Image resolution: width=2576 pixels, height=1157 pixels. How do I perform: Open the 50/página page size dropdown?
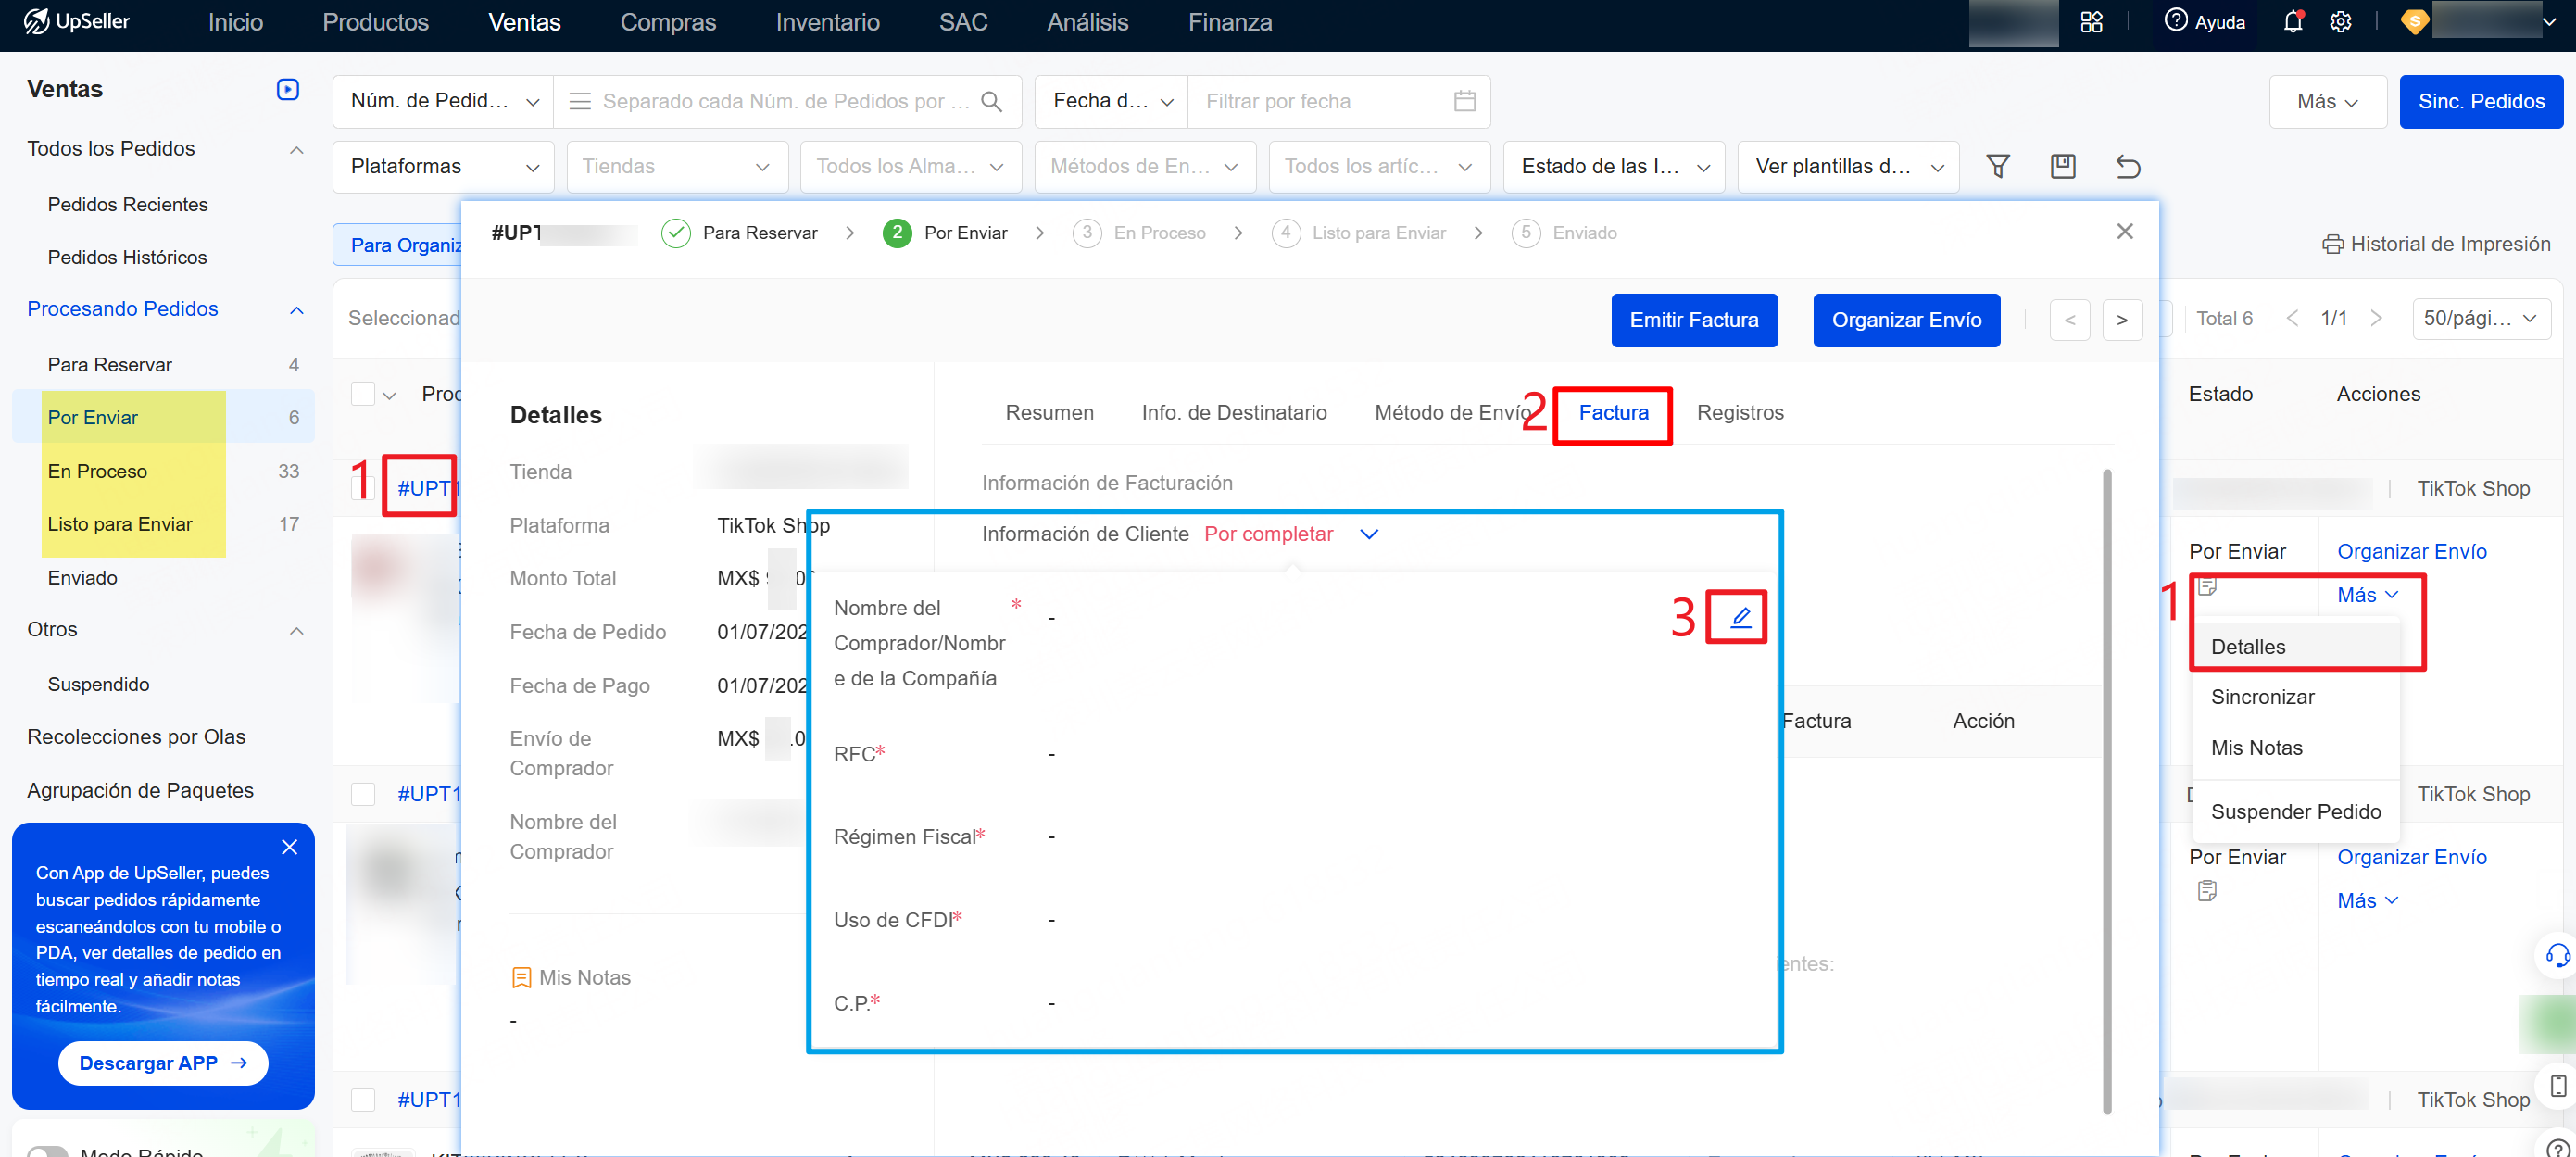tap(2481, 318)
